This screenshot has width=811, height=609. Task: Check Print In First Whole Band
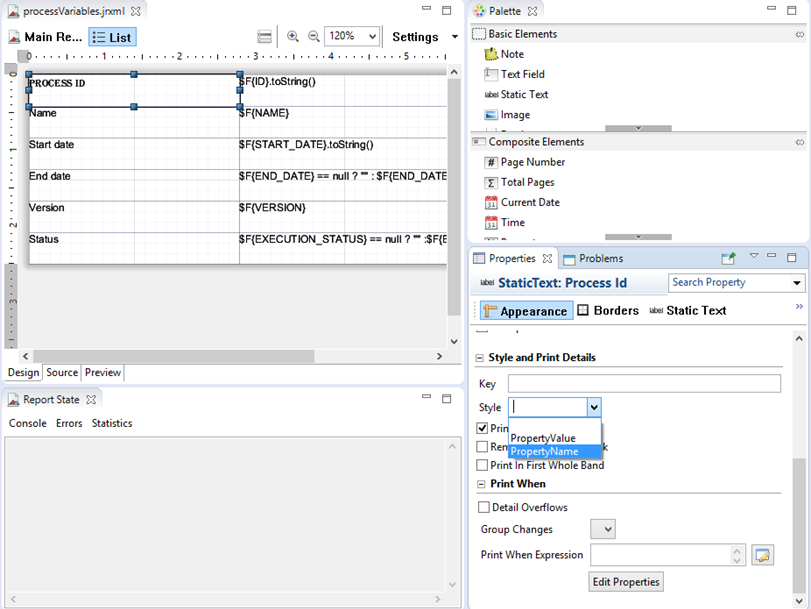click(x=485, y=465)
